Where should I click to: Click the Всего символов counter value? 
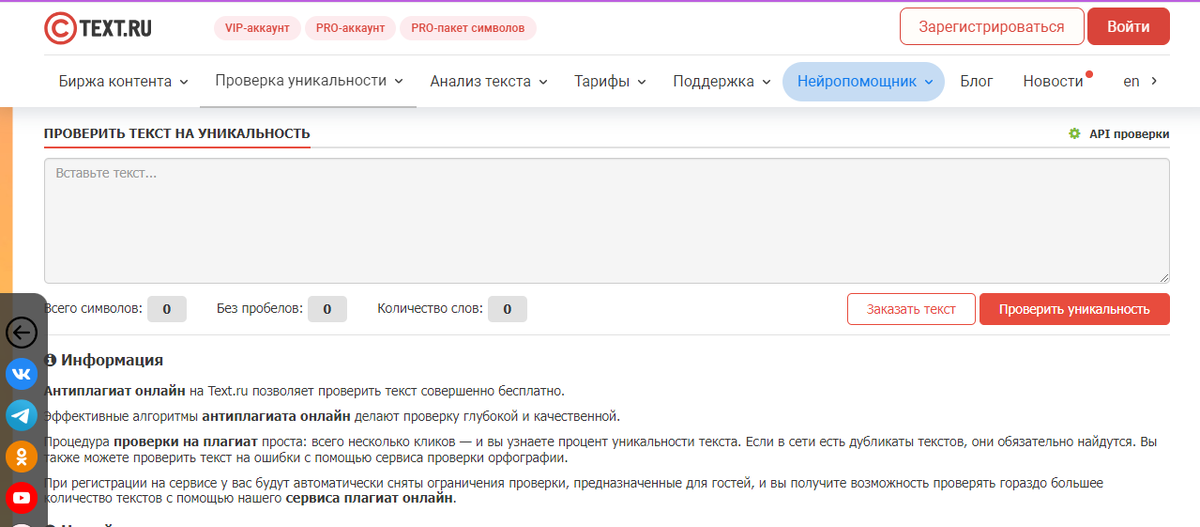click(x=167, y=309)
